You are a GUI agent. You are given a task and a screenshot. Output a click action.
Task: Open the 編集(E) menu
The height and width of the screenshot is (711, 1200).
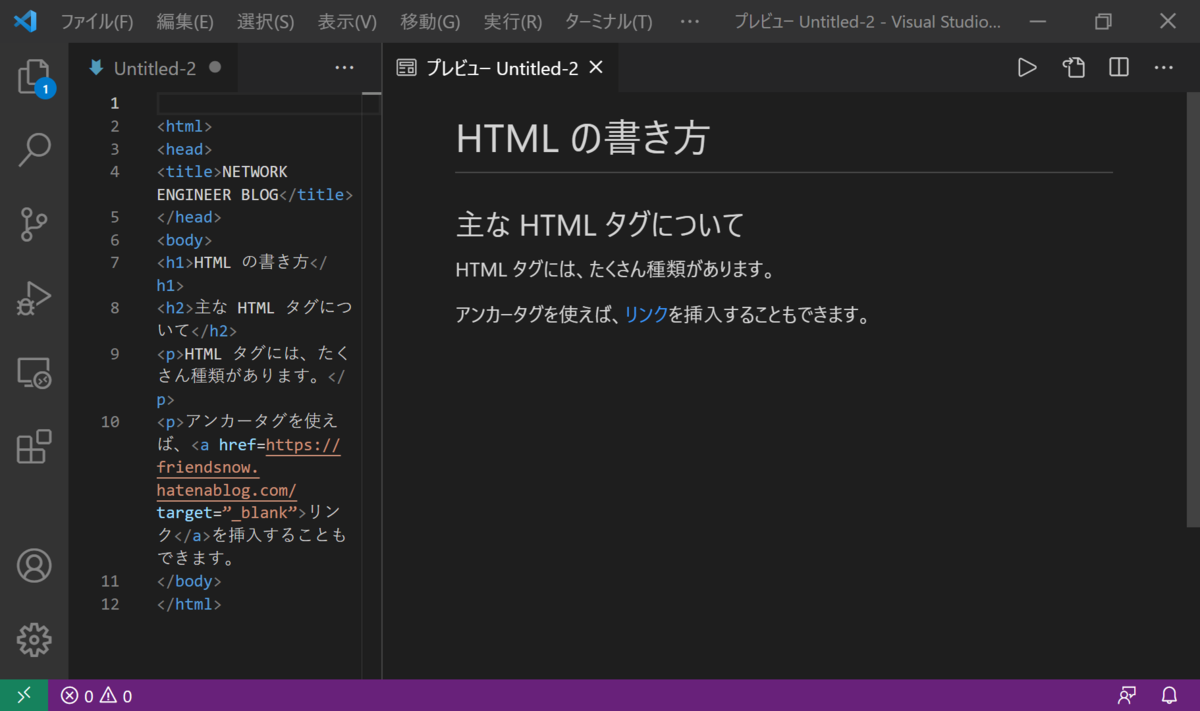tap(185, 21)
